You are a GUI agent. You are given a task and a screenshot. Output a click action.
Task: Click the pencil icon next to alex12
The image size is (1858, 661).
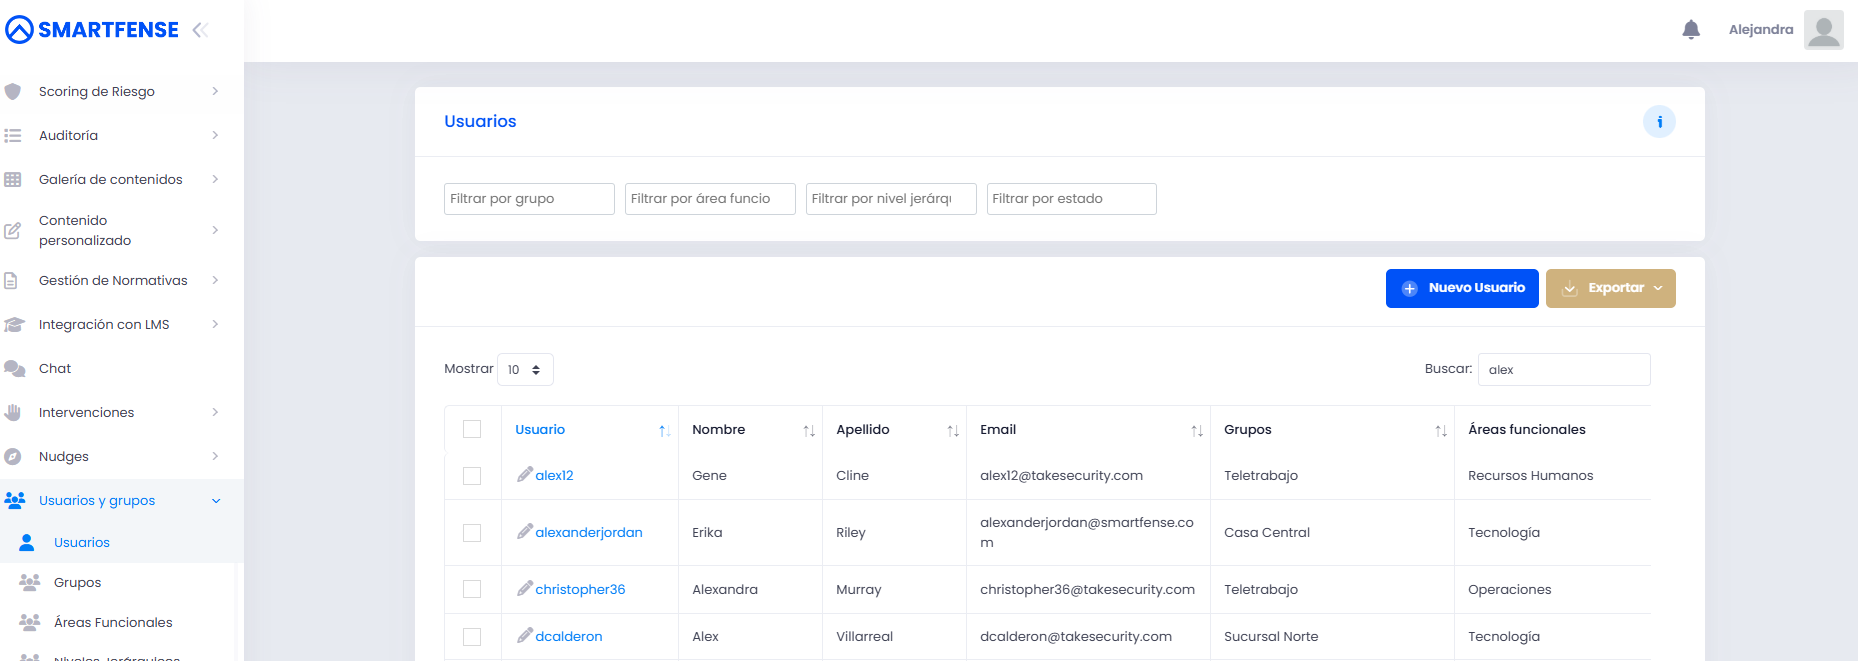coord(524,474)
